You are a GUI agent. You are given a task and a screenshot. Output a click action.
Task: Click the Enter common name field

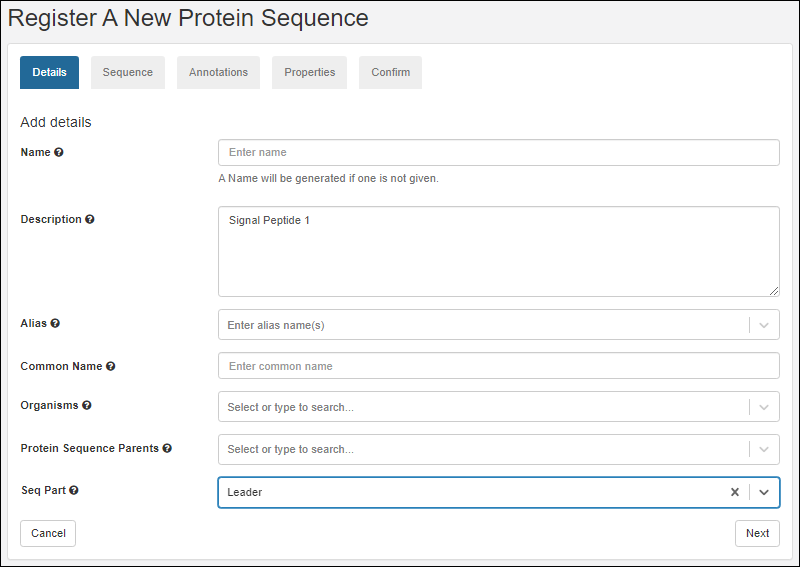click(x=498, y=366)
